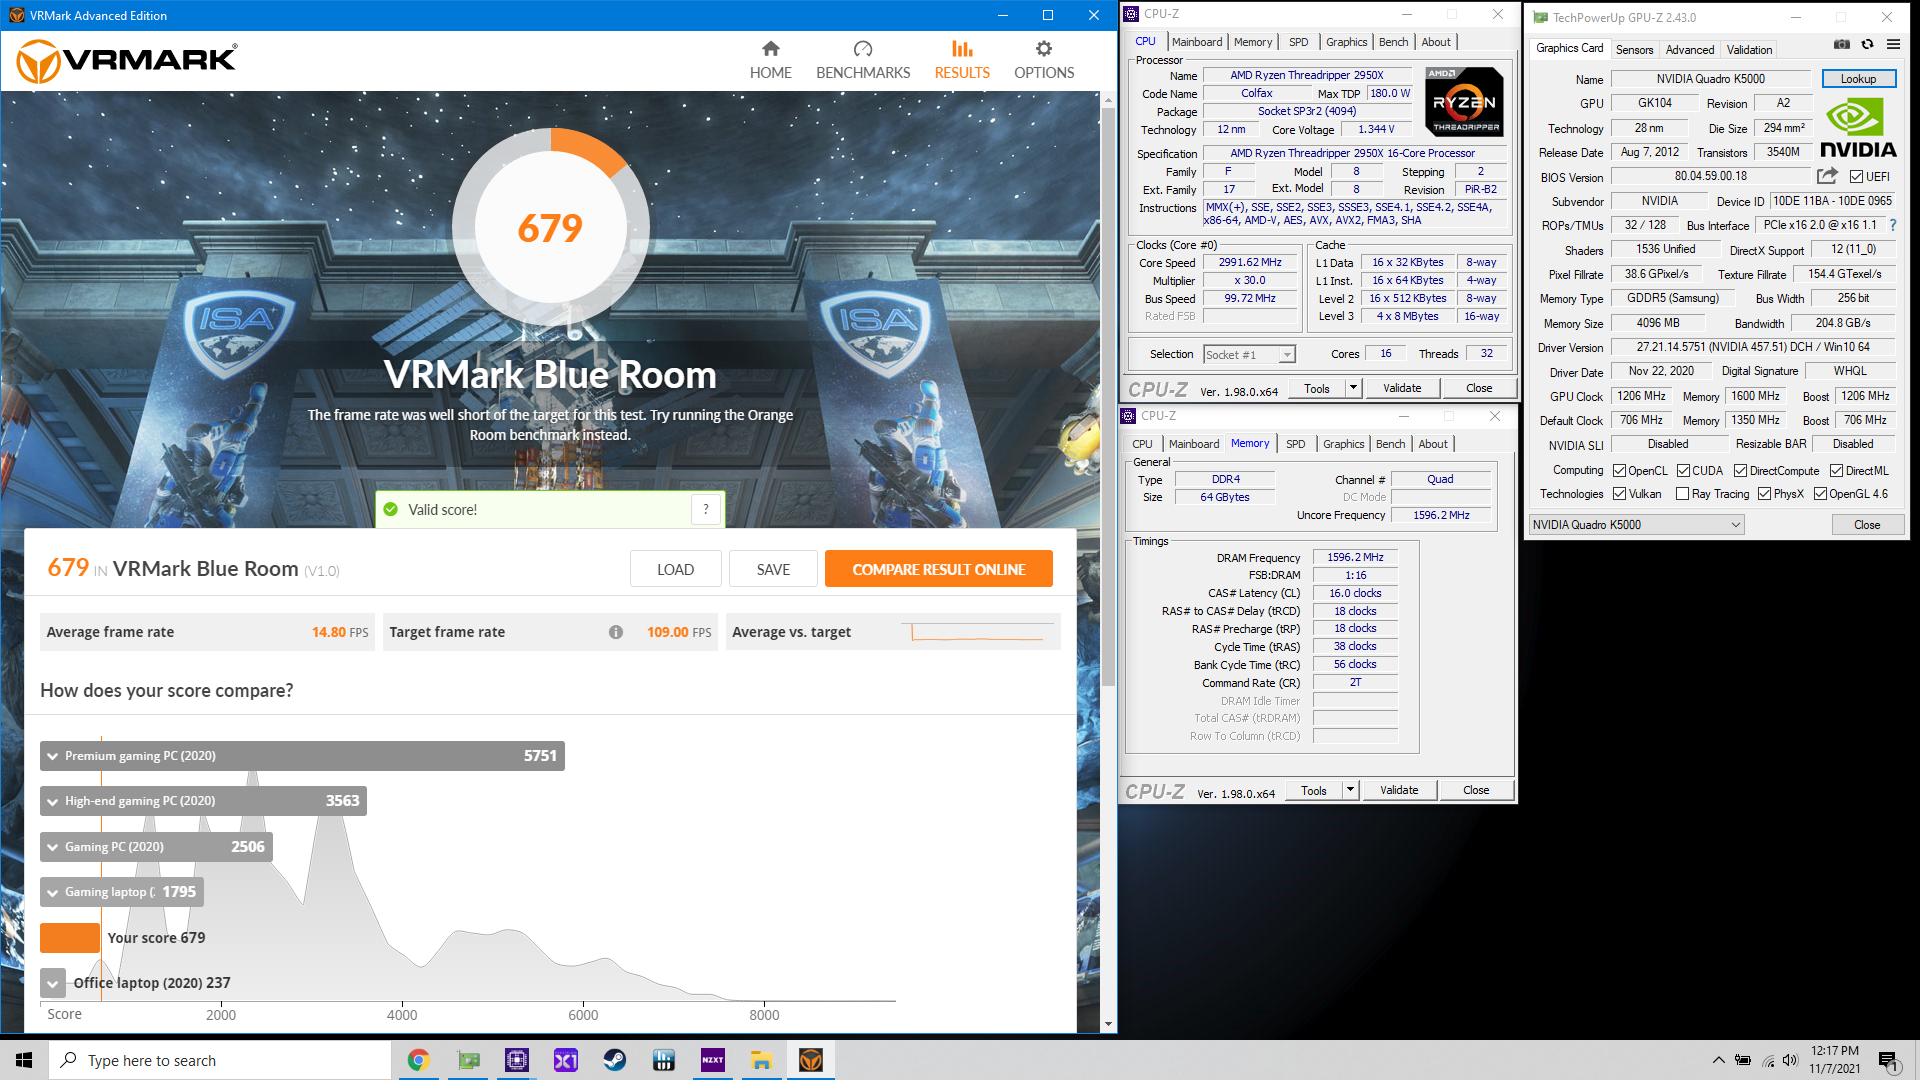
Task: Expand the Office laptop (2020) row
Action: [x=53, y=983]
